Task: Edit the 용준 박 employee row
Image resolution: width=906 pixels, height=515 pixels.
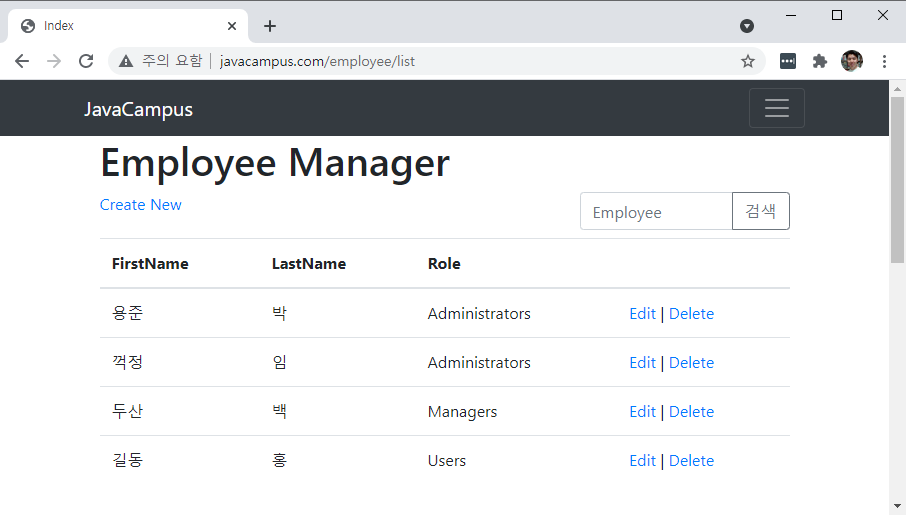Action: click(642, 314)
